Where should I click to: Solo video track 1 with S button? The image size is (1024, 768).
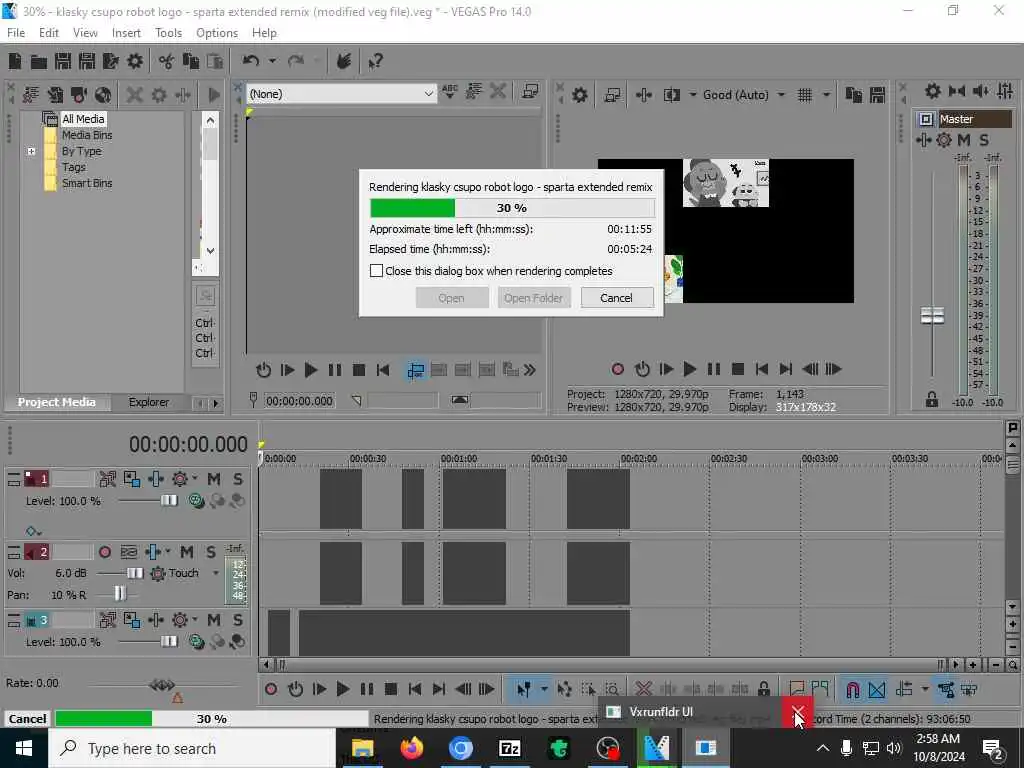point(238,479)
